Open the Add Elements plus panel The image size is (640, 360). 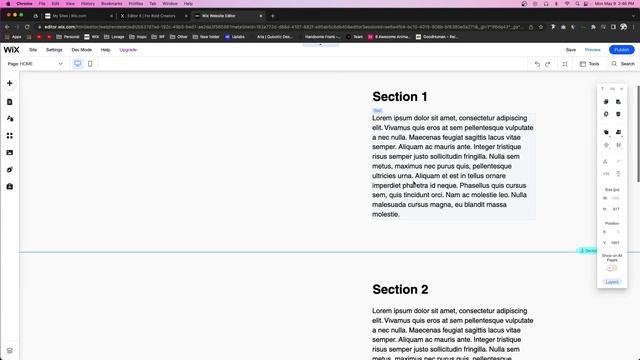(x=10, y=83)
